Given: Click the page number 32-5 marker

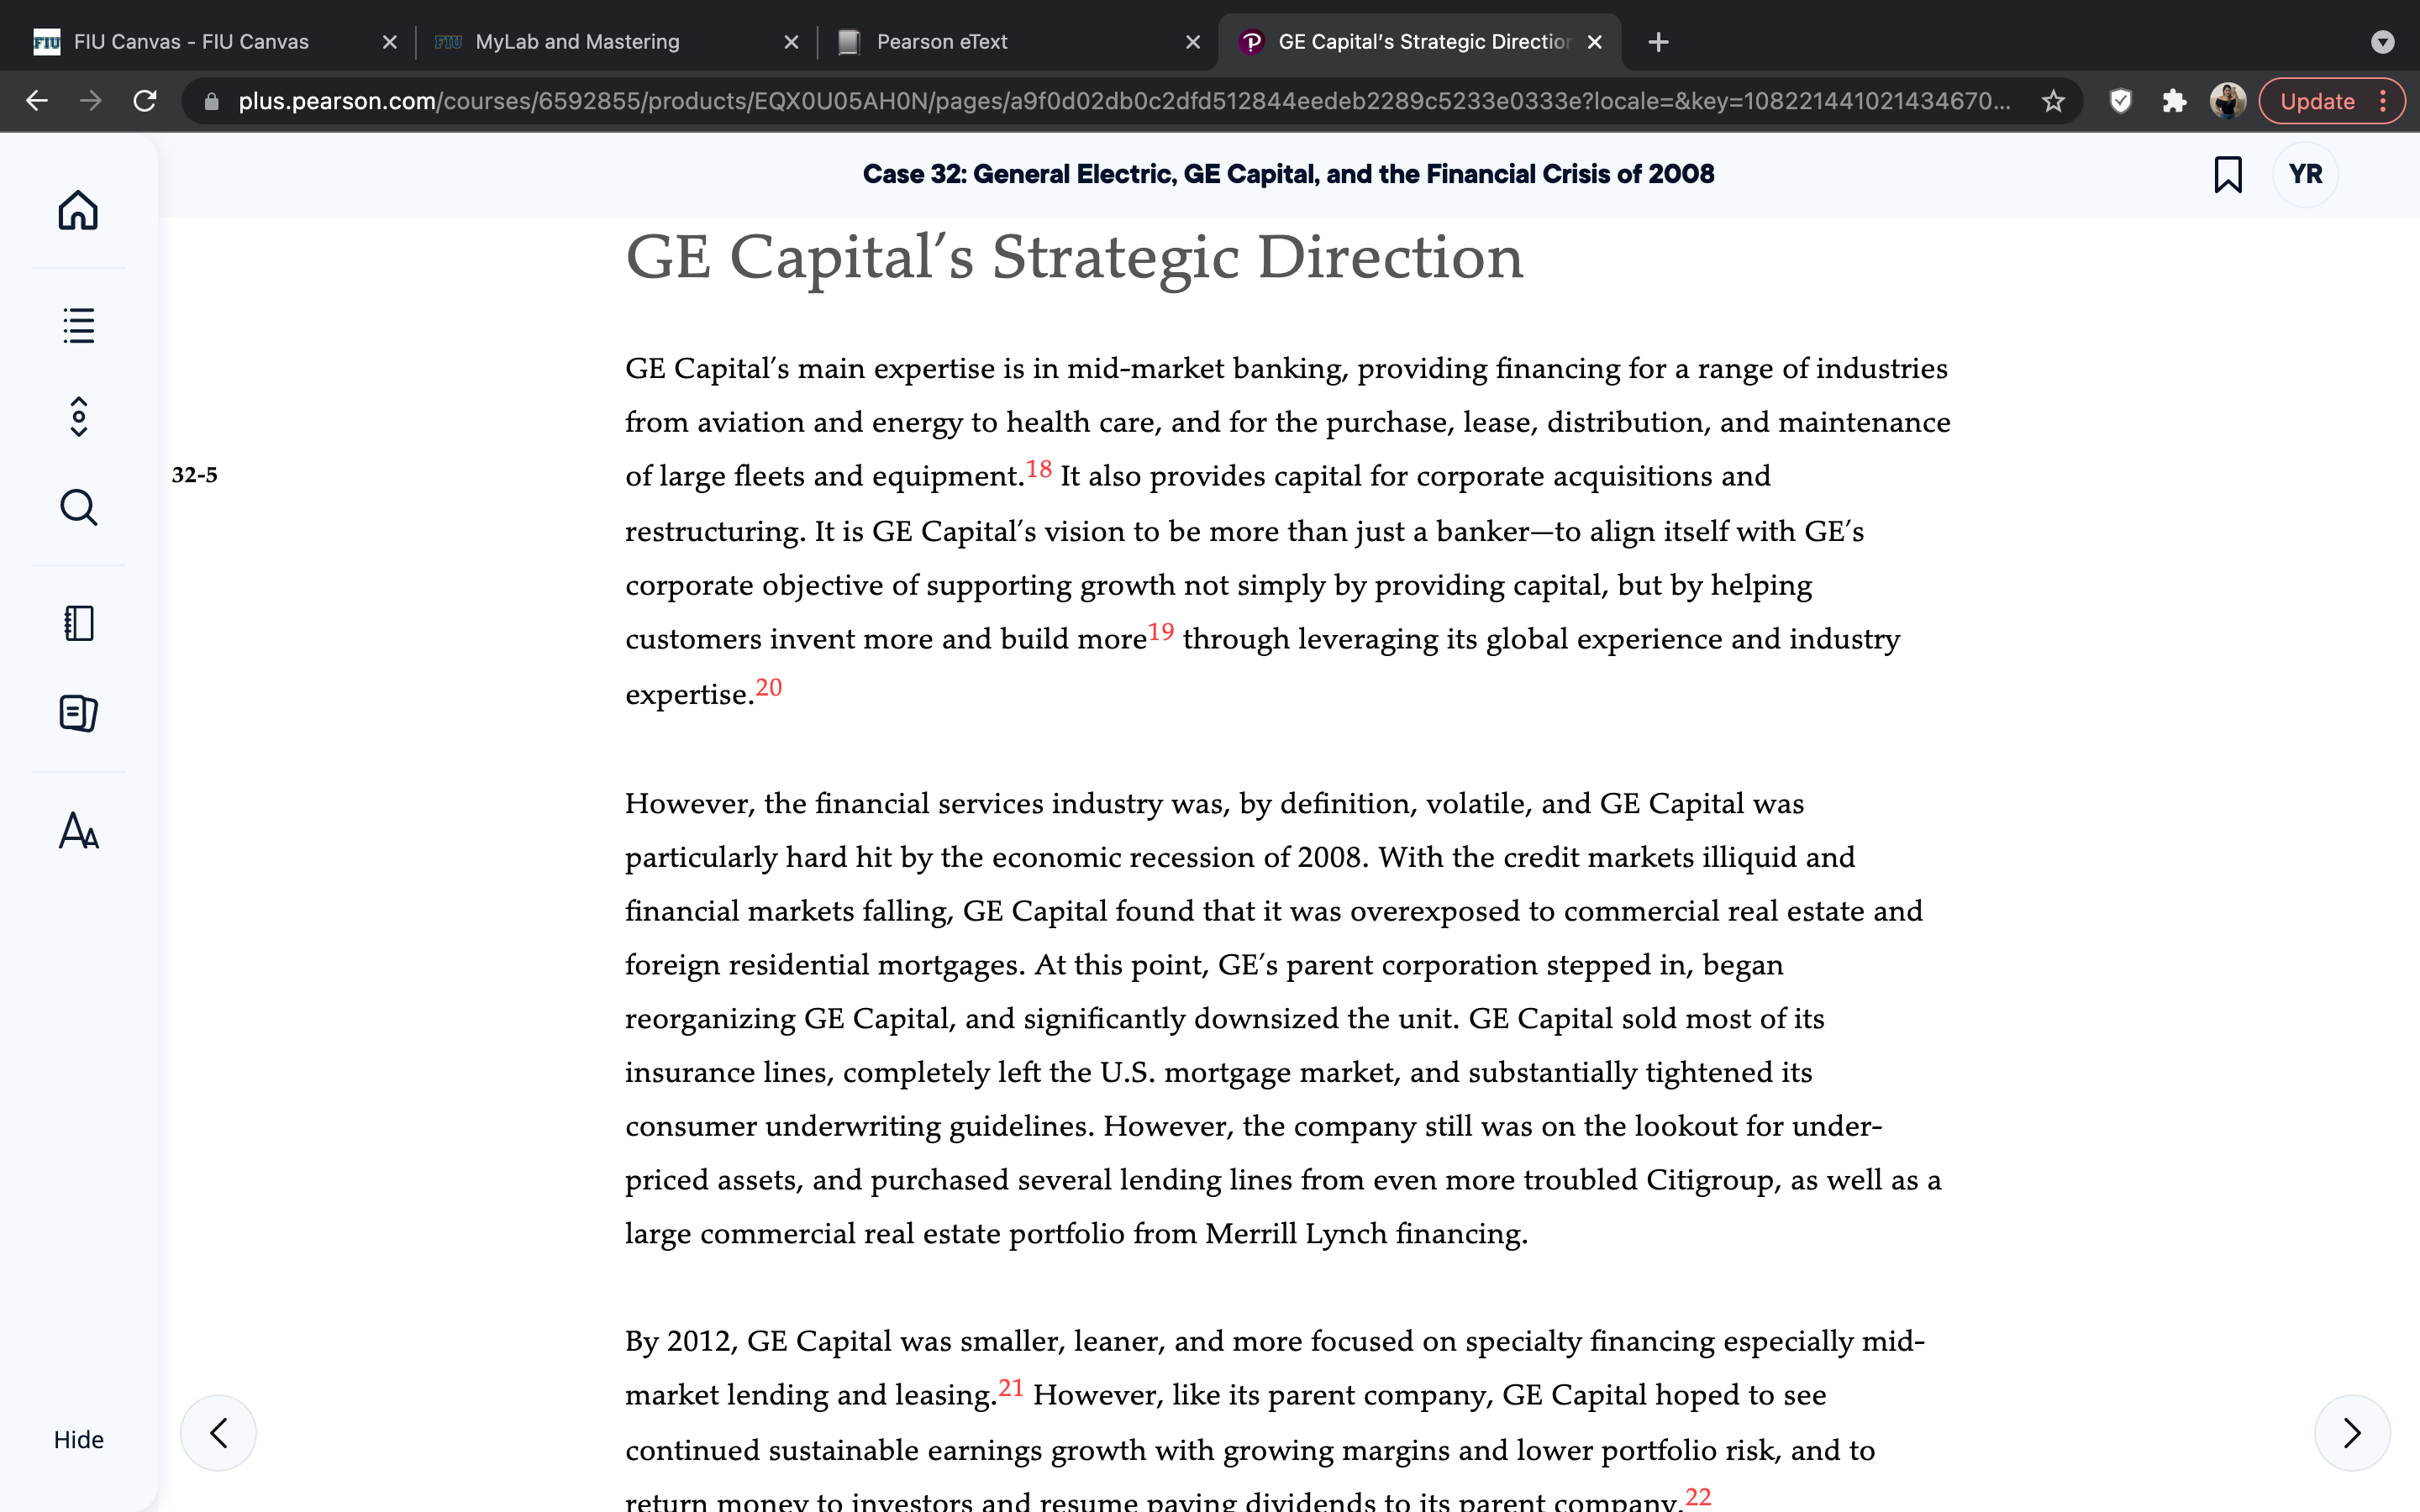Looking at the screenshot, I should click(x=194, y=475).
